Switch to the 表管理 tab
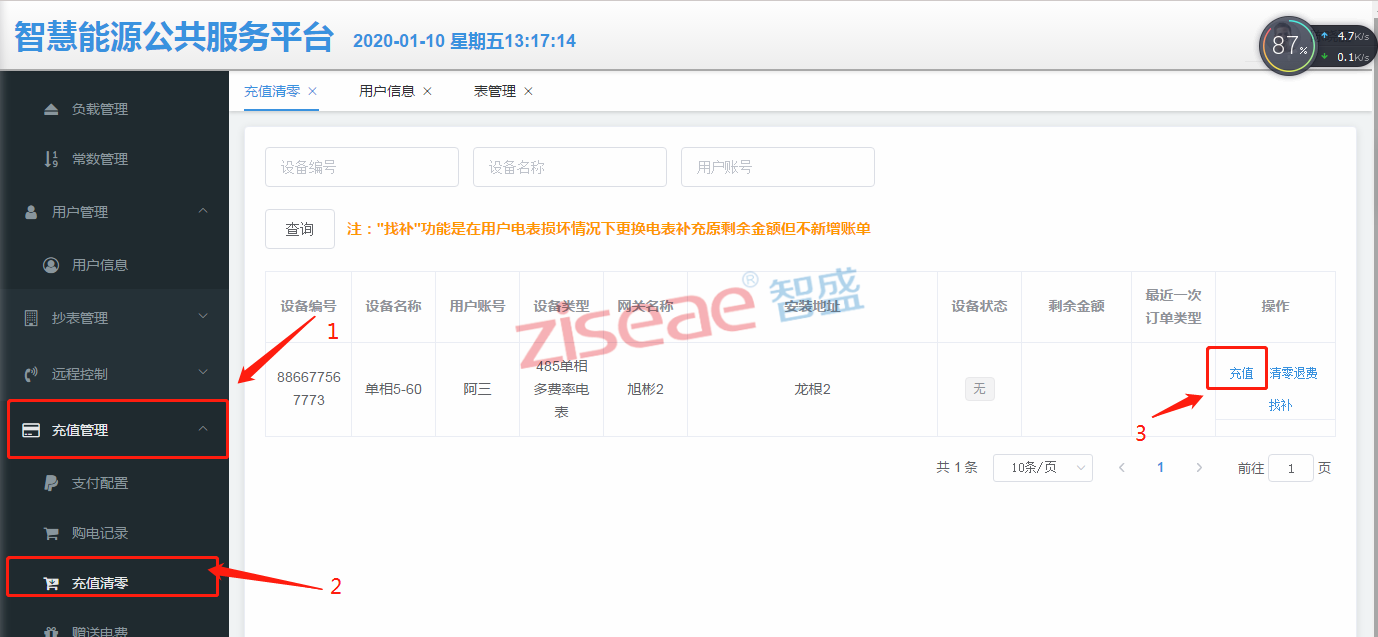 [494, 91]
